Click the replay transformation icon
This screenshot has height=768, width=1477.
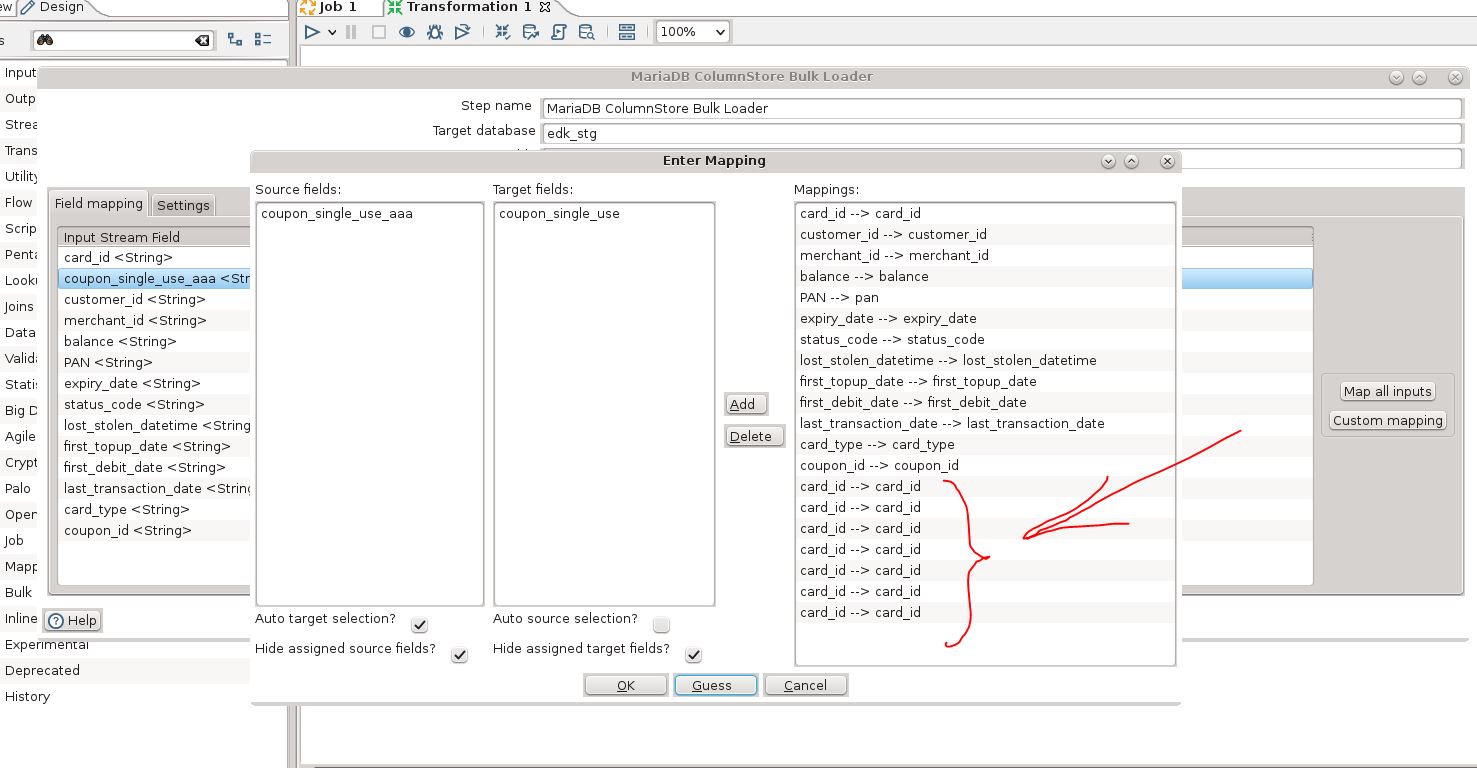(x=462, y=32)
